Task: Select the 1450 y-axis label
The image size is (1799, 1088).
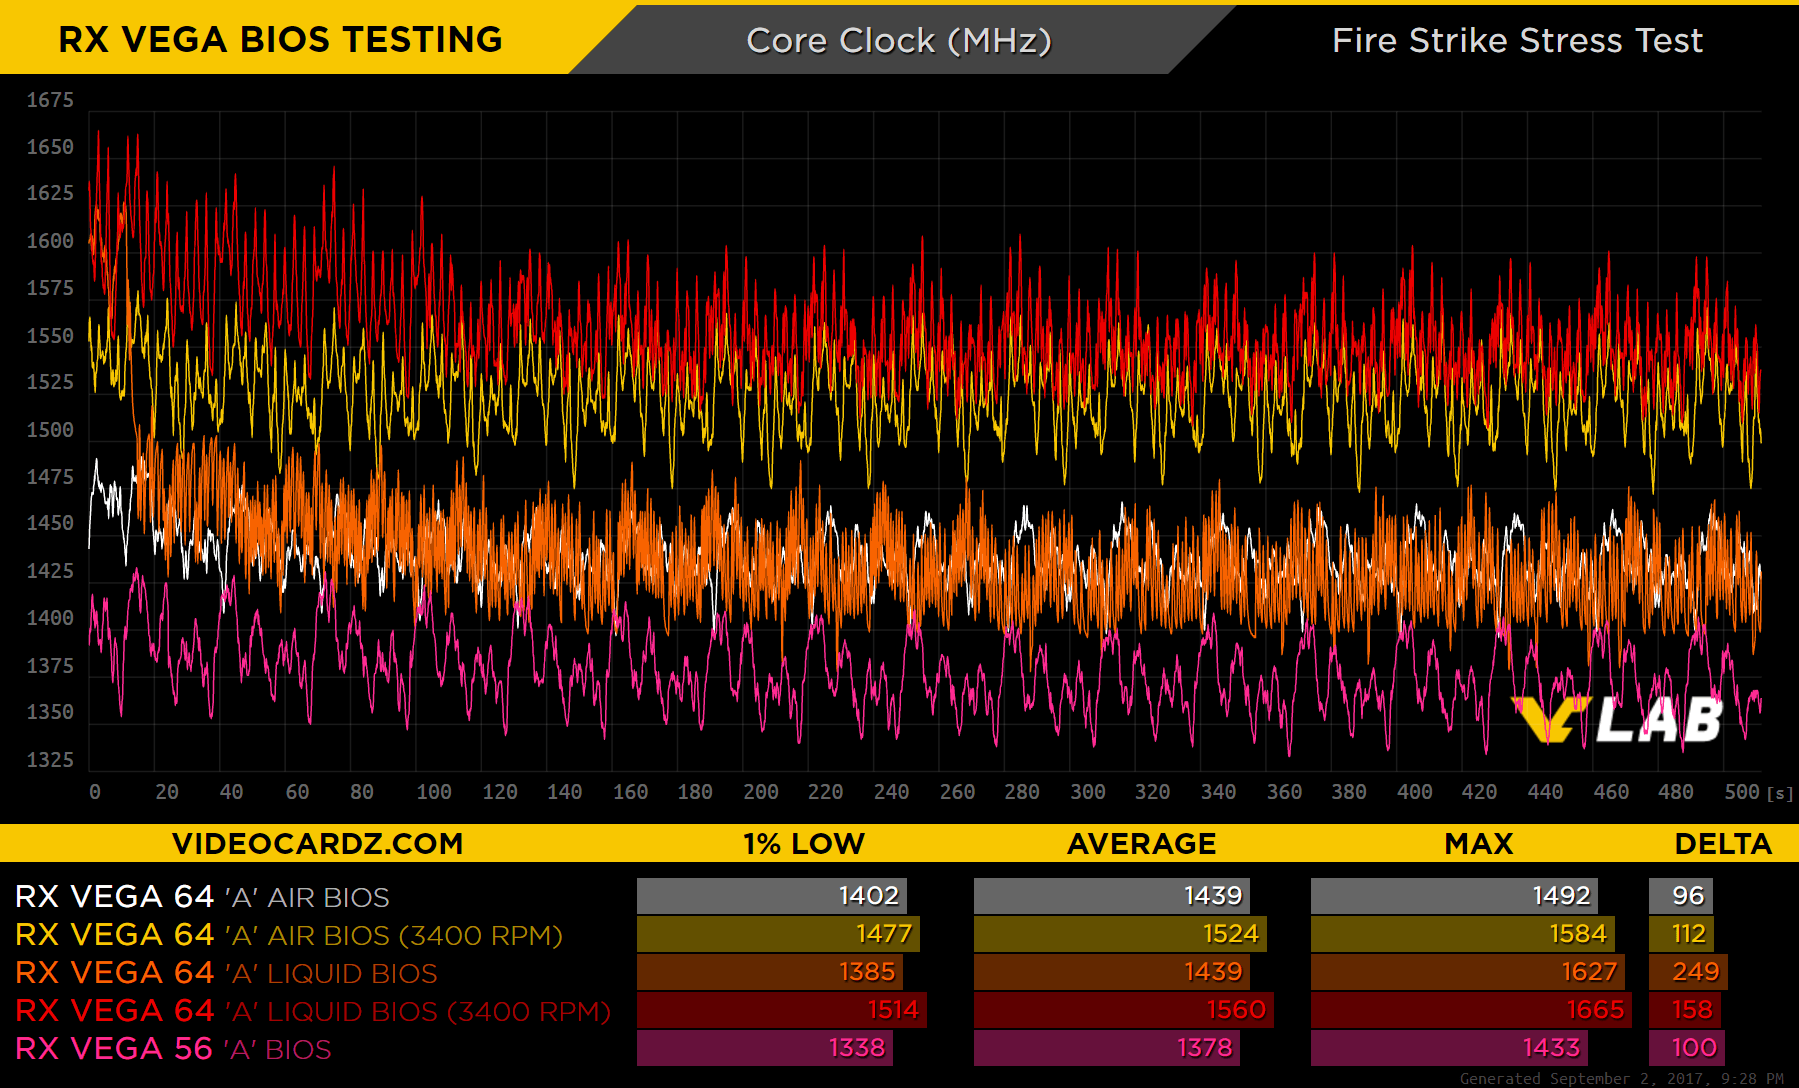Action: 50,523
